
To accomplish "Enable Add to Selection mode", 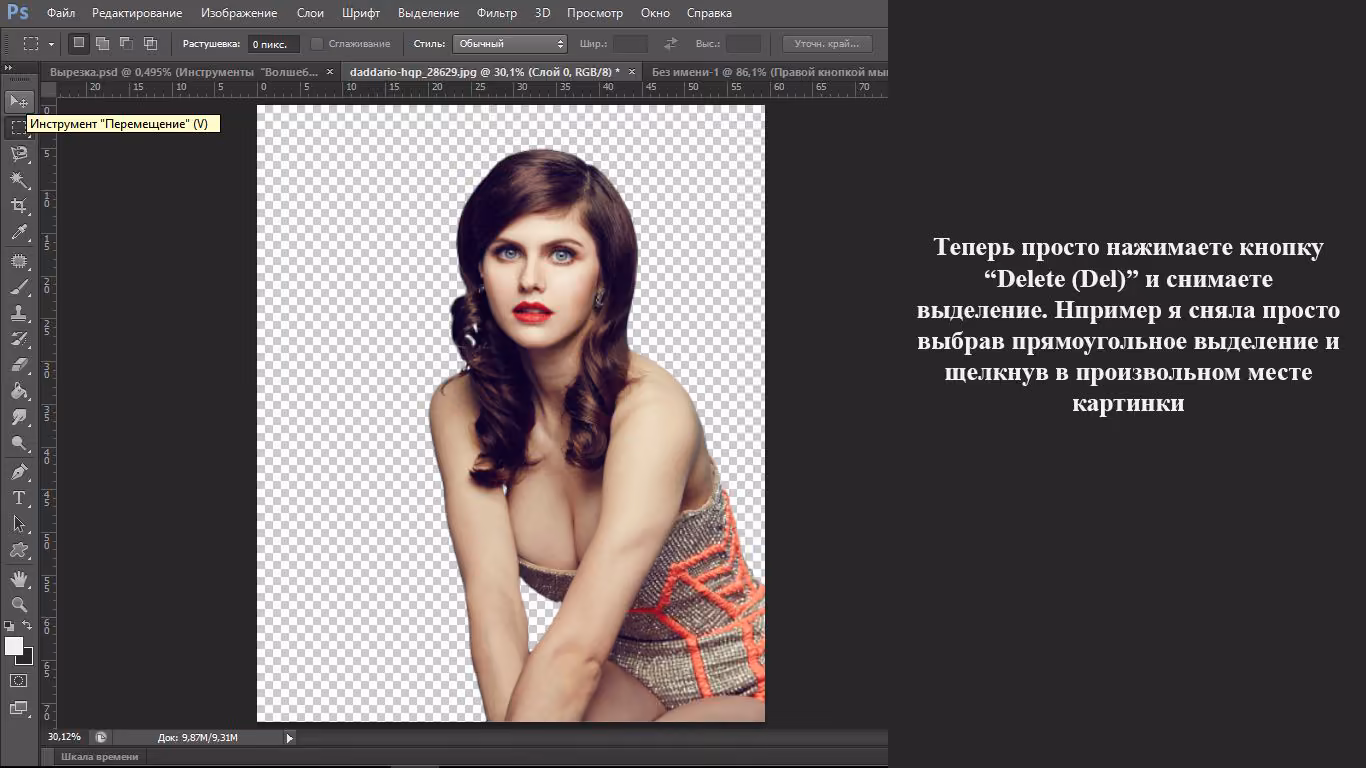I will (x=102, y=43).
